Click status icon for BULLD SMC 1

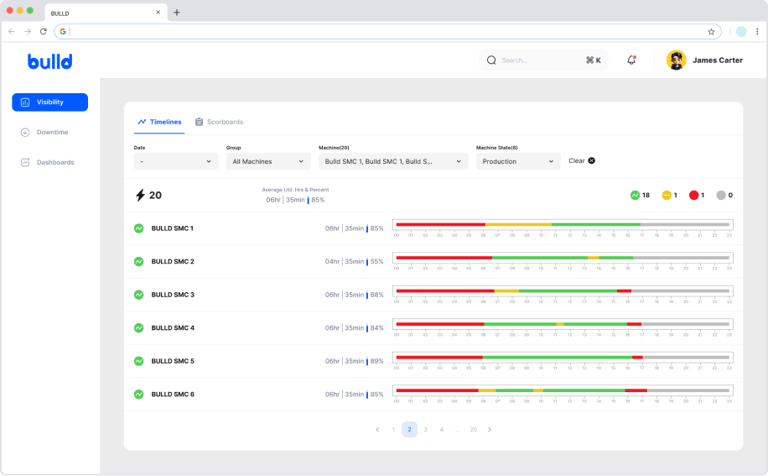tap(139, 228)
